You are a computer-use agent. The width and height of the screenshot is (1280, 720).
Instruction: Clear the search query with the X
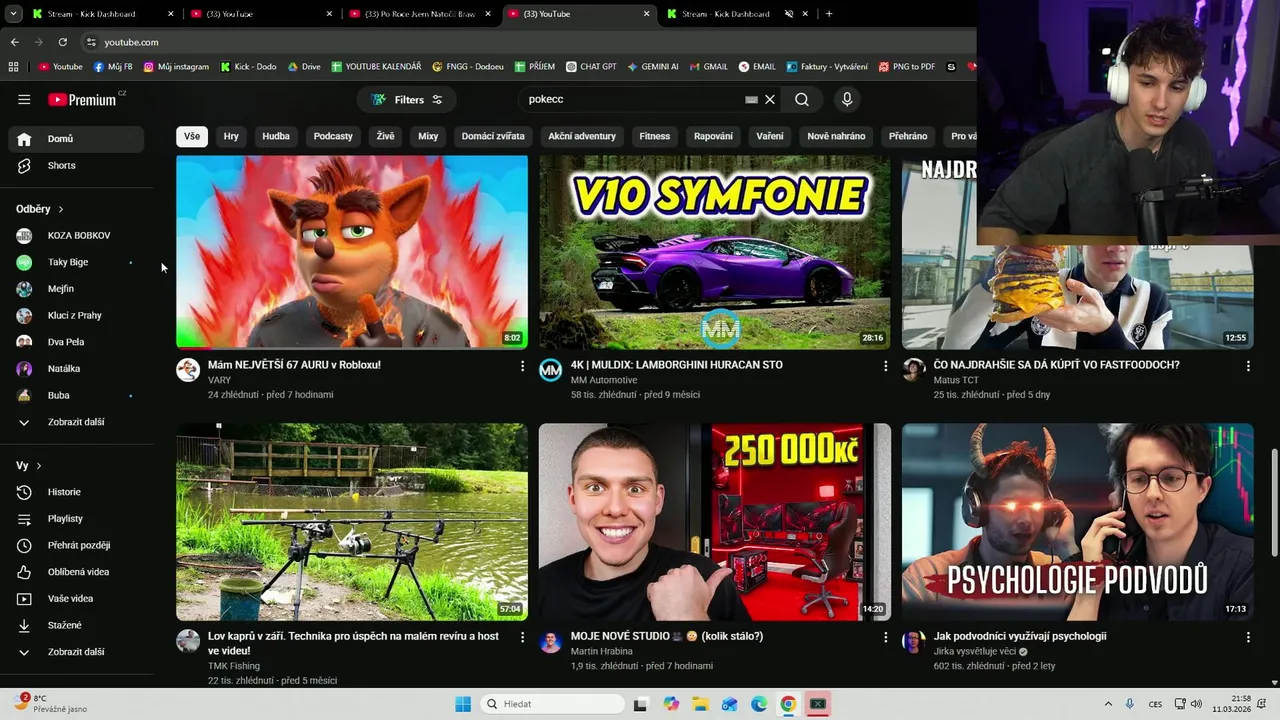(x=770, y=99)
